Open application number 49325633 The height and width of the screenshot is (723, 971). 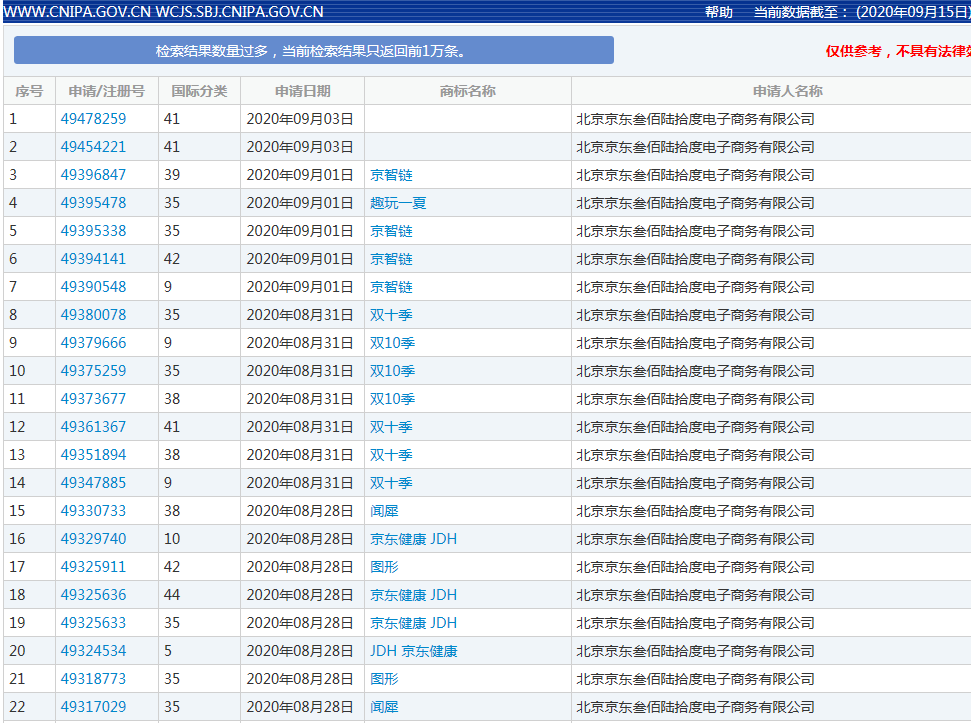(x=94, y=623)
